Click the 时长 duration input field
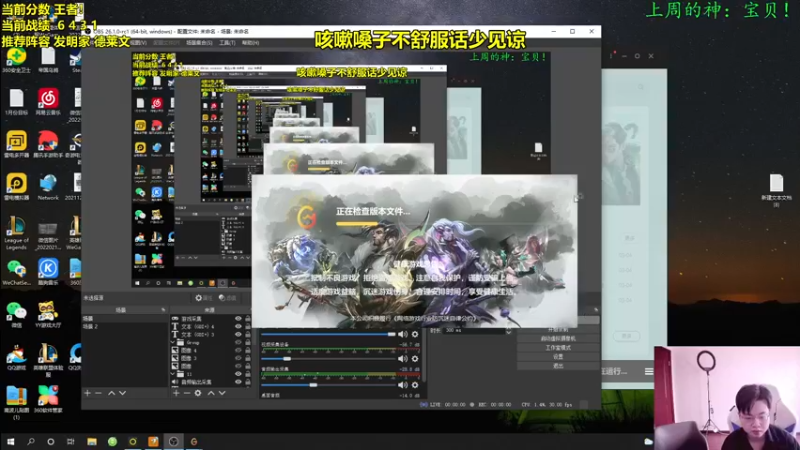The width and height of the screenshot is (800, 450). [x=474, y=331]
